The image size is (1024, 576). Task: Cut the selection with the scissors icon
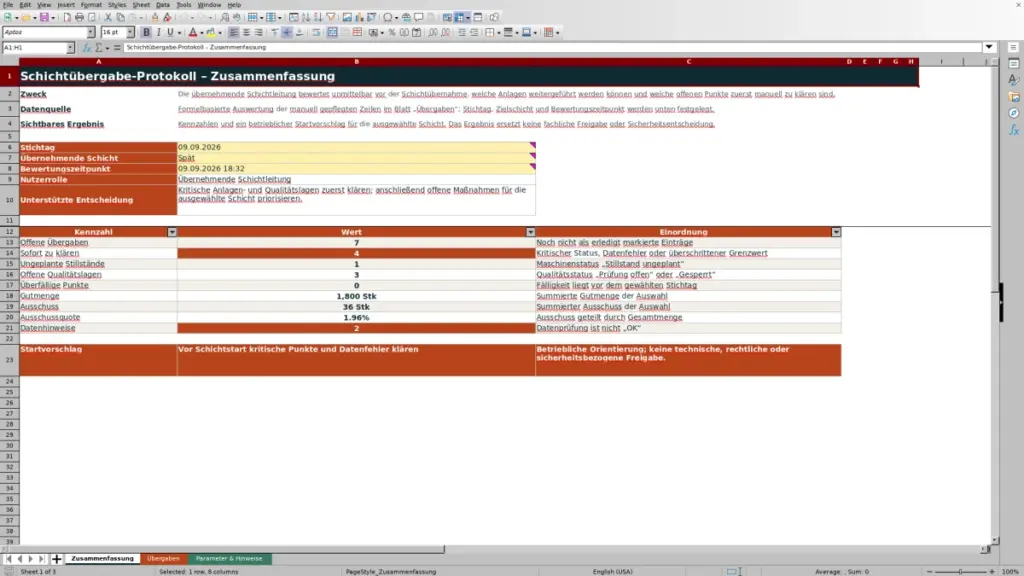[x=108, y=18]
